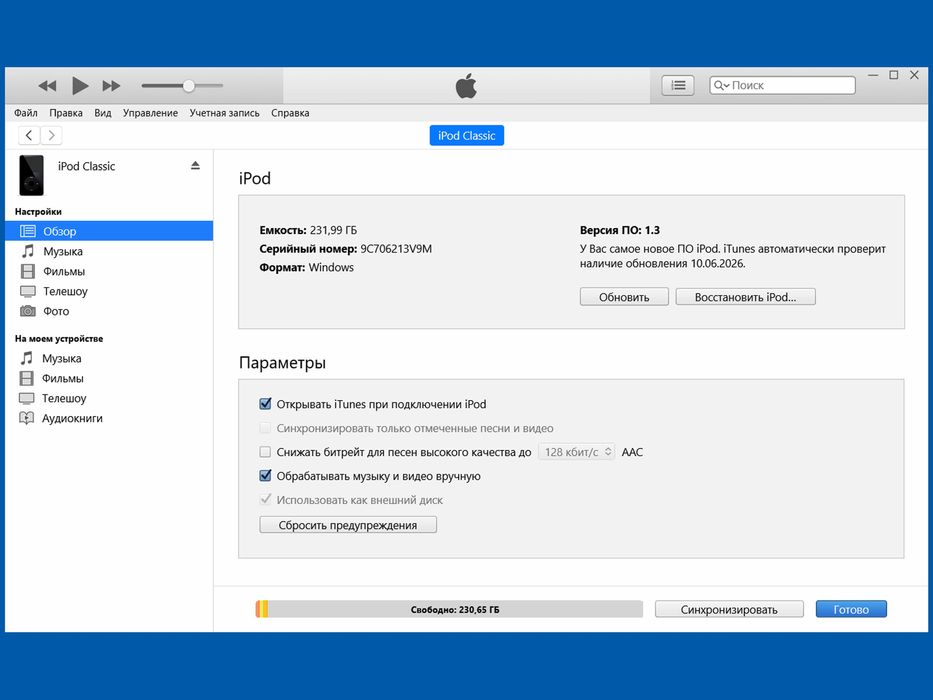Click the Емкость value 231,99 ГБ
The width and height of the screenshot is (933, 700).
click(x=333, y=230)
